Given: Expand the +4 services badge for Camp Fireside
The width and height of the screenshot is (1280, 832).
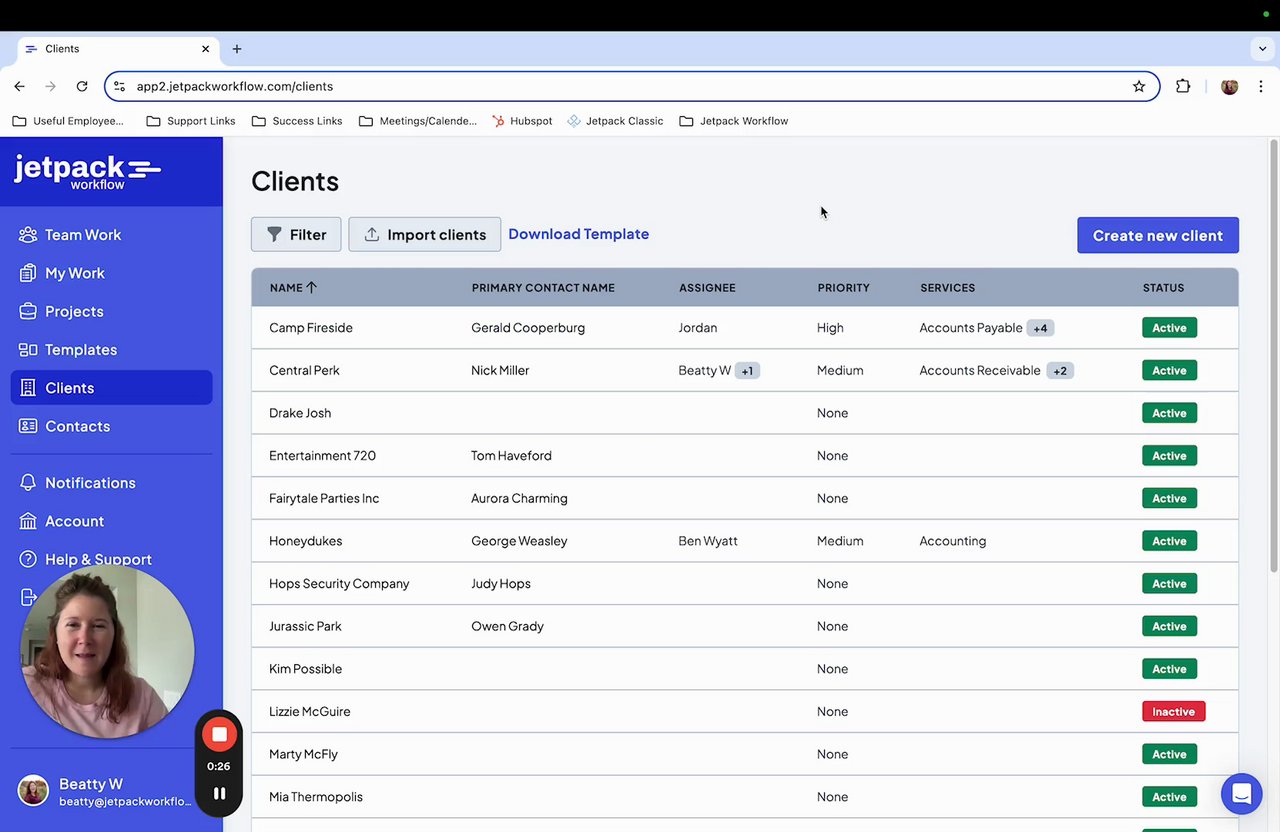Looking at the screenshot, I should click(x=1040, y=328).
